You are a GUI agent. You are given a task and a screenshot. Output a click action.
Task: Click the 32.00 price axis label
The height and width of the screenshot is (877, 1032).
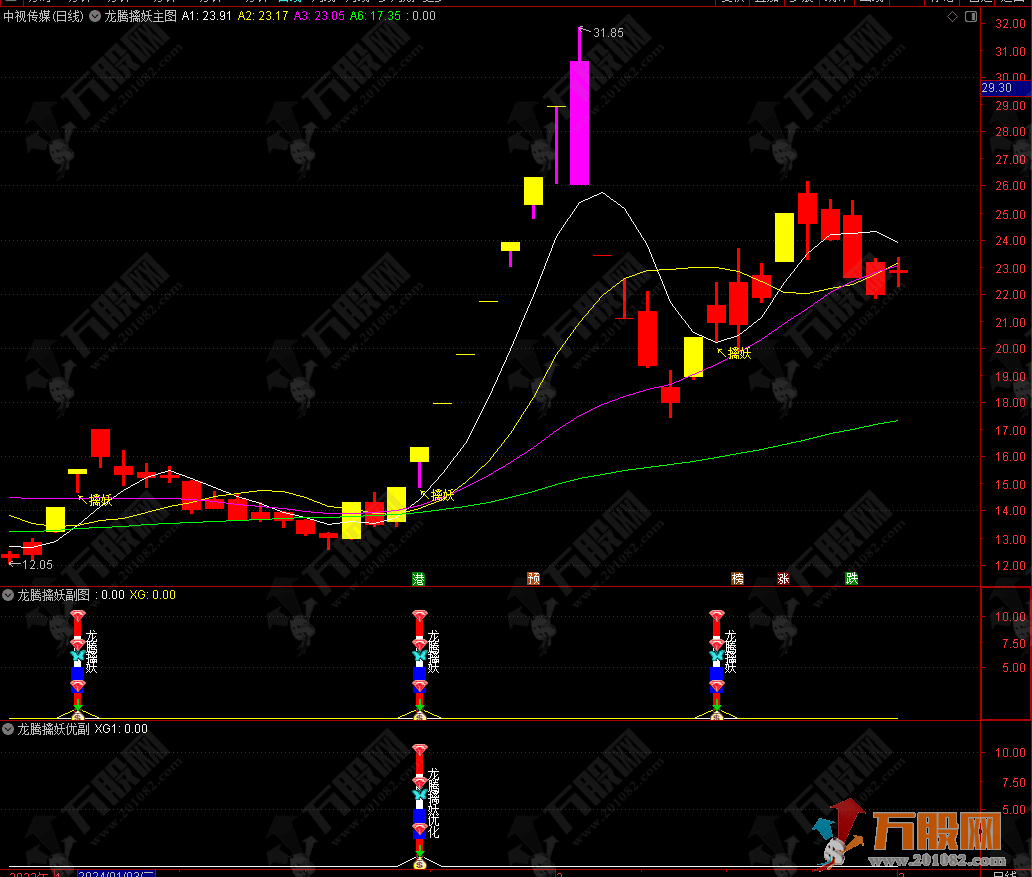pos(1010,24)
